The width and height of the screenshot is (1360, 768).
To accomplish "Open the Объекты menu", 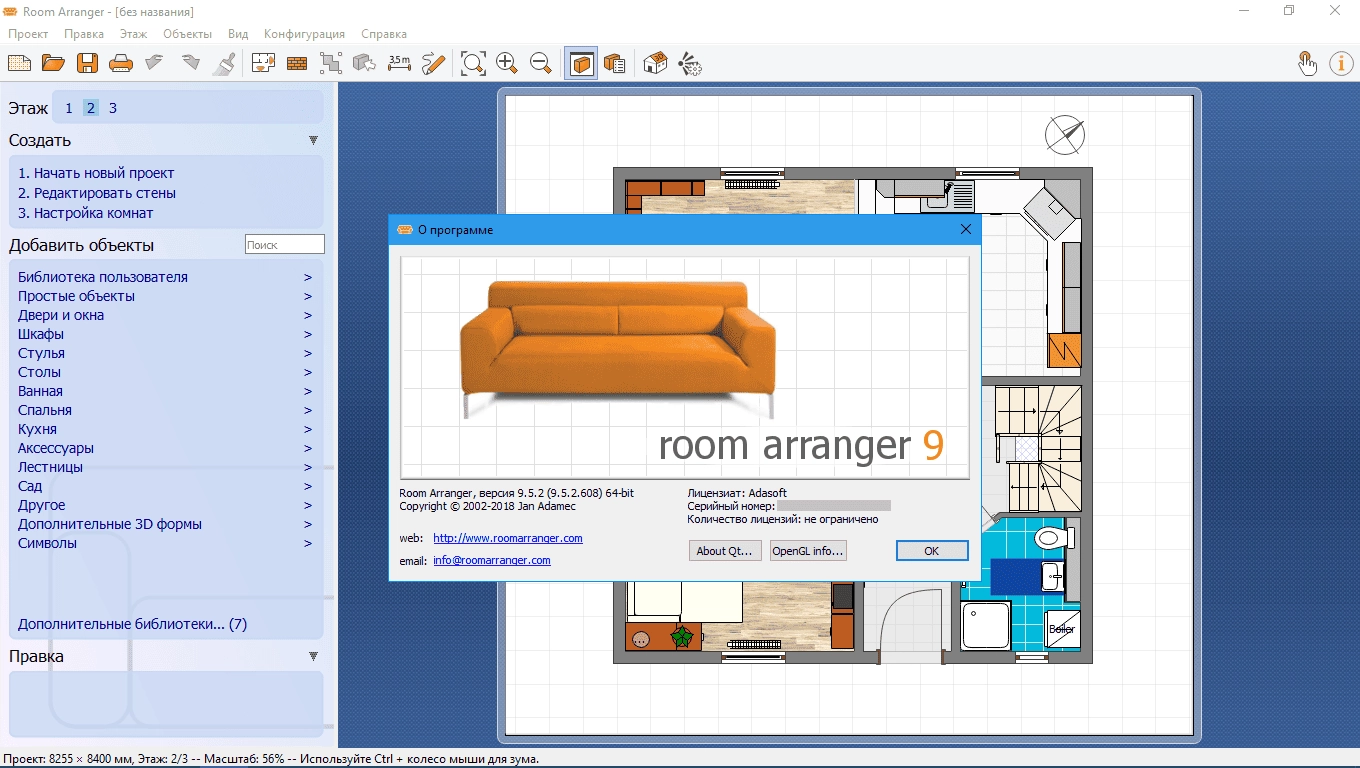I will (187, 34).
